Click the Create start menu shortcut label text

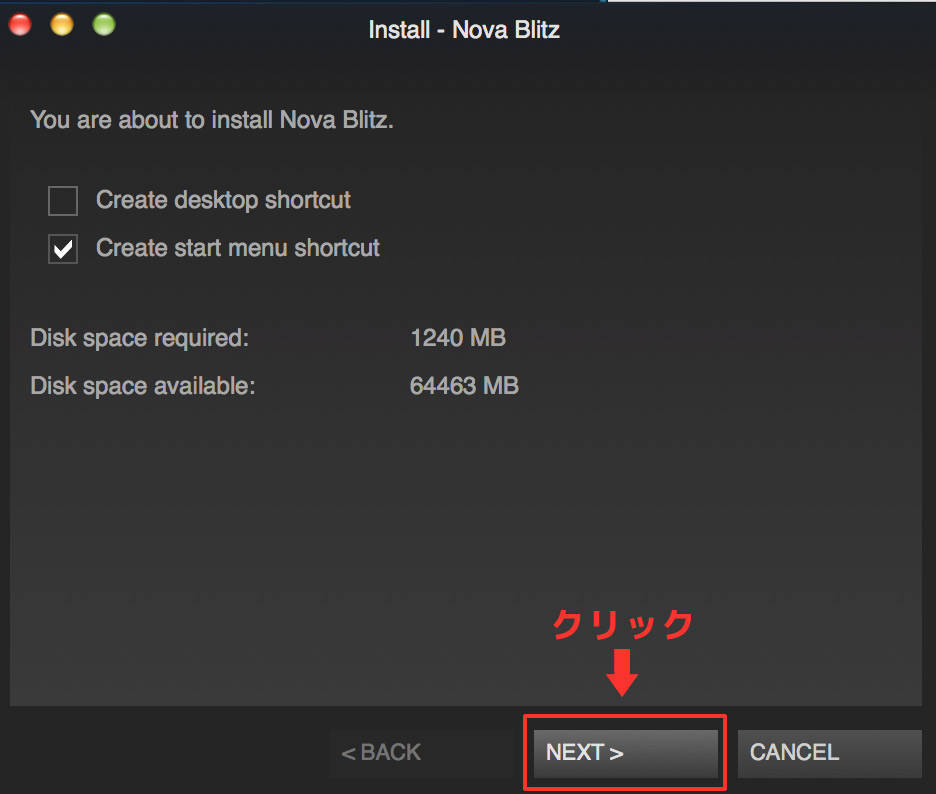pyautogui.click(x=238, y=248)
